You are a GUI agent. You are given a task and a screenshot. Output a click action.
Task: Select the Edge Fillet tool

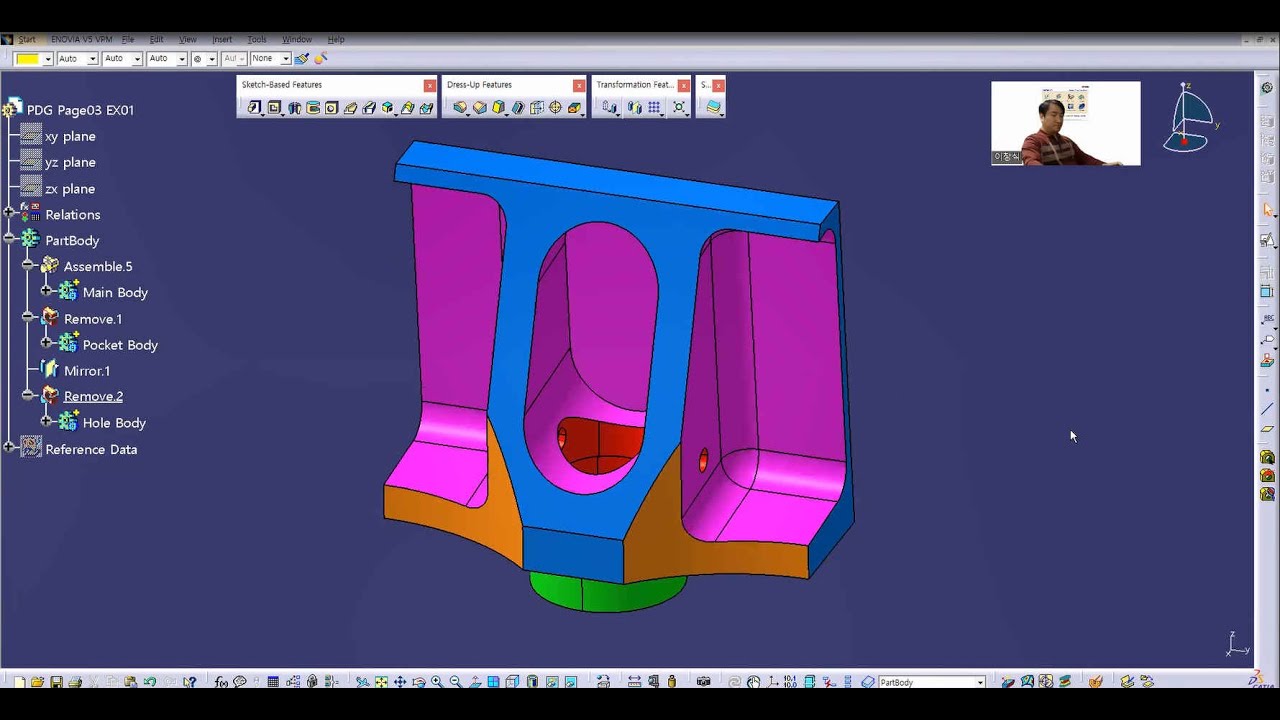pyautogui.click(x=460, y=108)
